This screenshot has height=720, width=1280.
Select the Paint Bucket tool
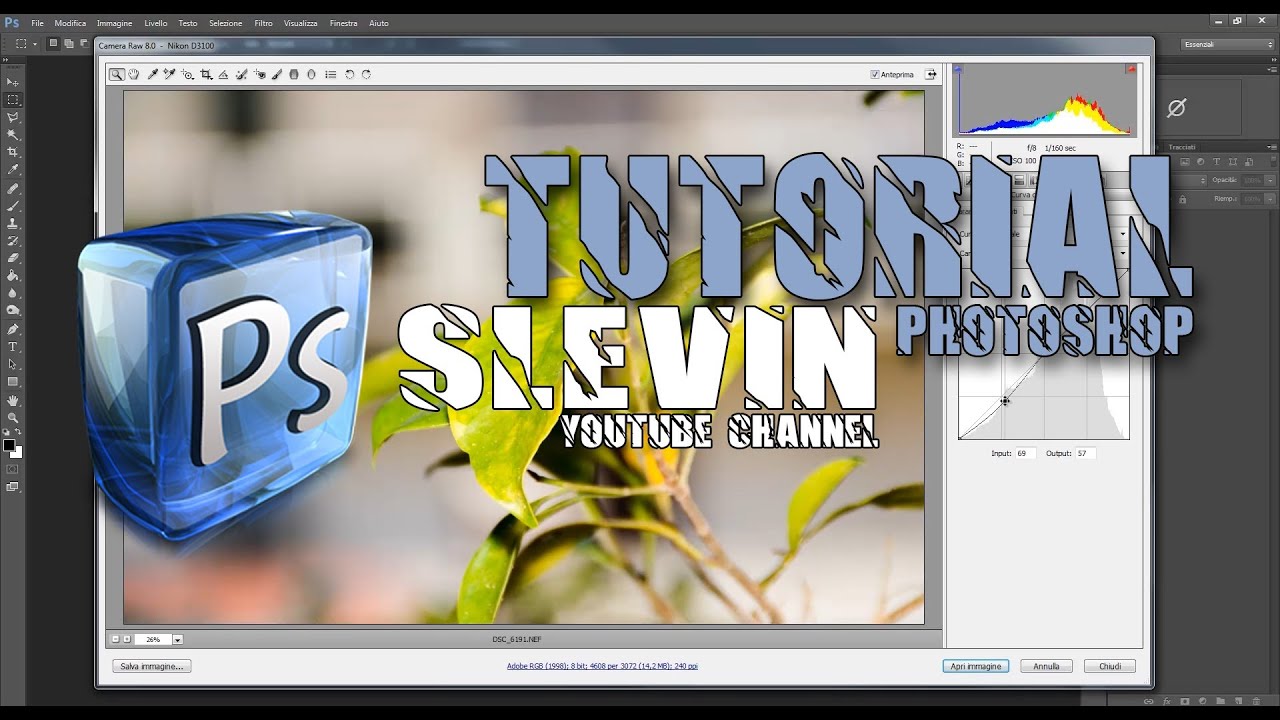pos(13,275)
